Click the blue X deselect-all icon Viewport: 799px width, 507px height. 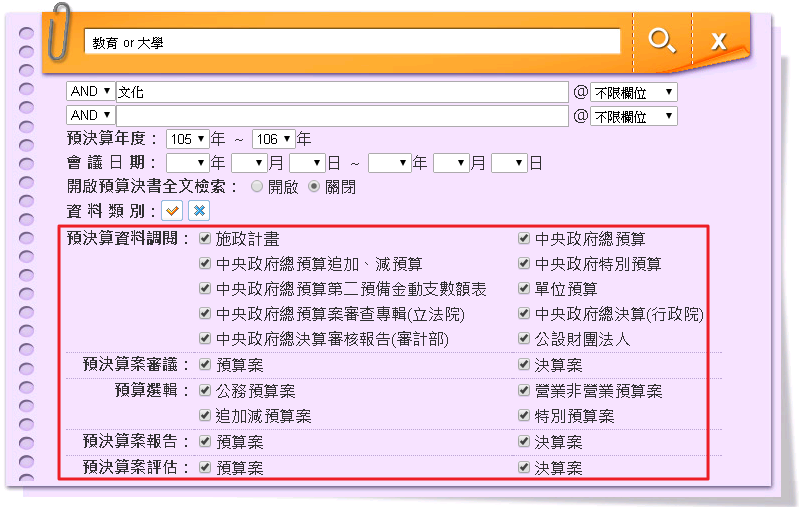coord(198,211)
